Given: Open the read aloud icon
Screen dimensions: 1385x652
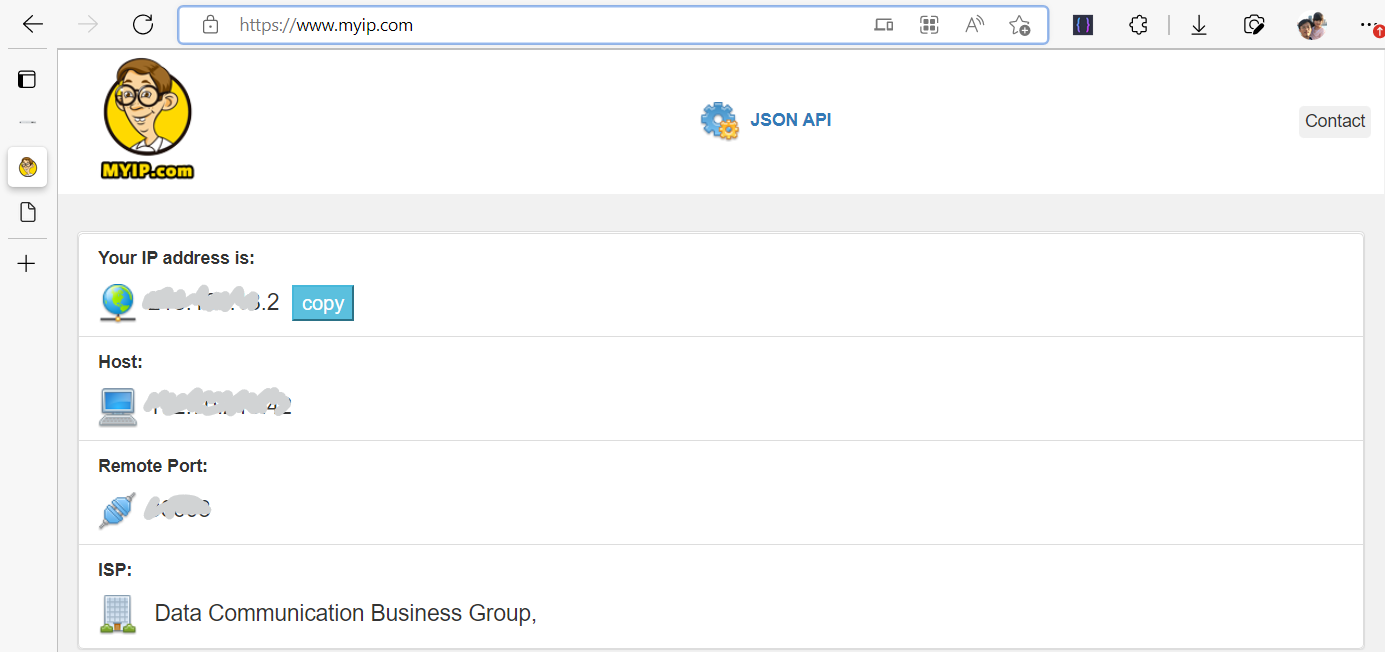Looking at the screenshot, I should 974,25.
